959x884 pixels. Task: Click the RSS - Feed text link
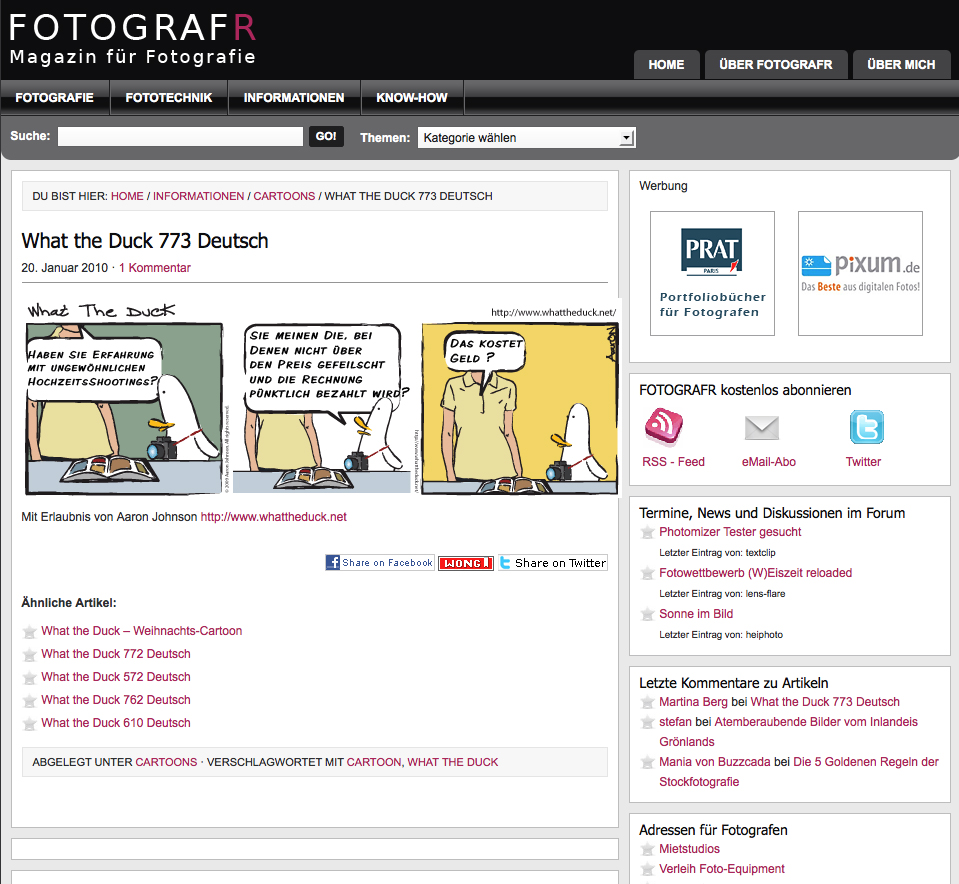(673, 462)
